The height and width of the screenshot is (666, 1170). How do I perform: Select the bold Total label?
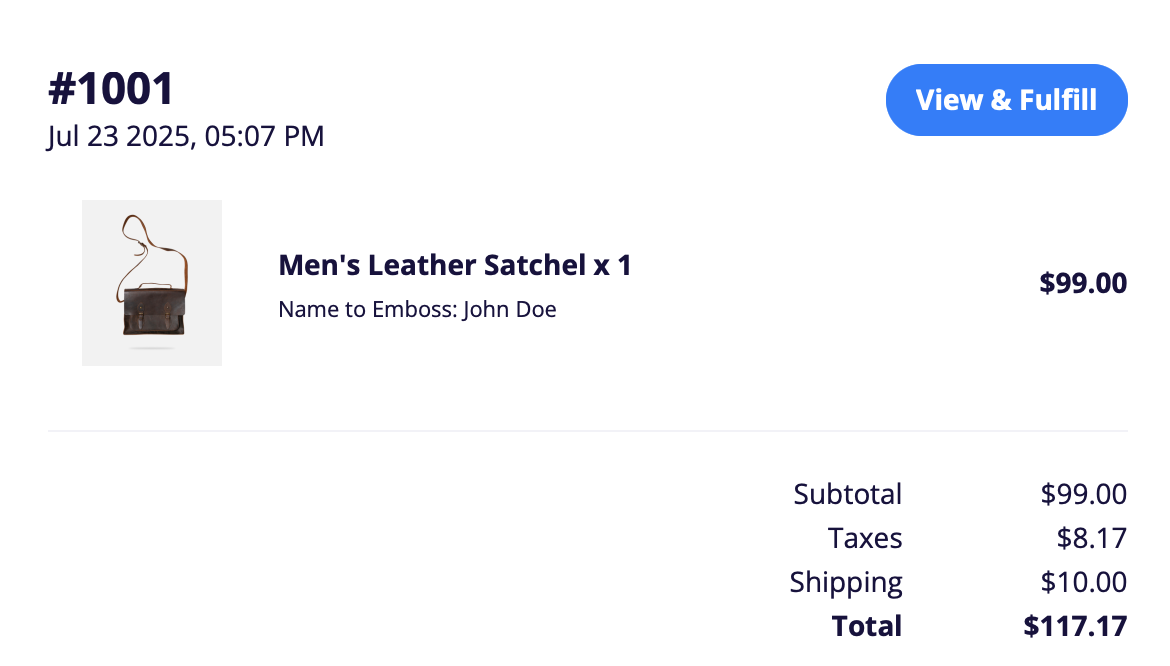pyautogui.click(x=867, y=626)
